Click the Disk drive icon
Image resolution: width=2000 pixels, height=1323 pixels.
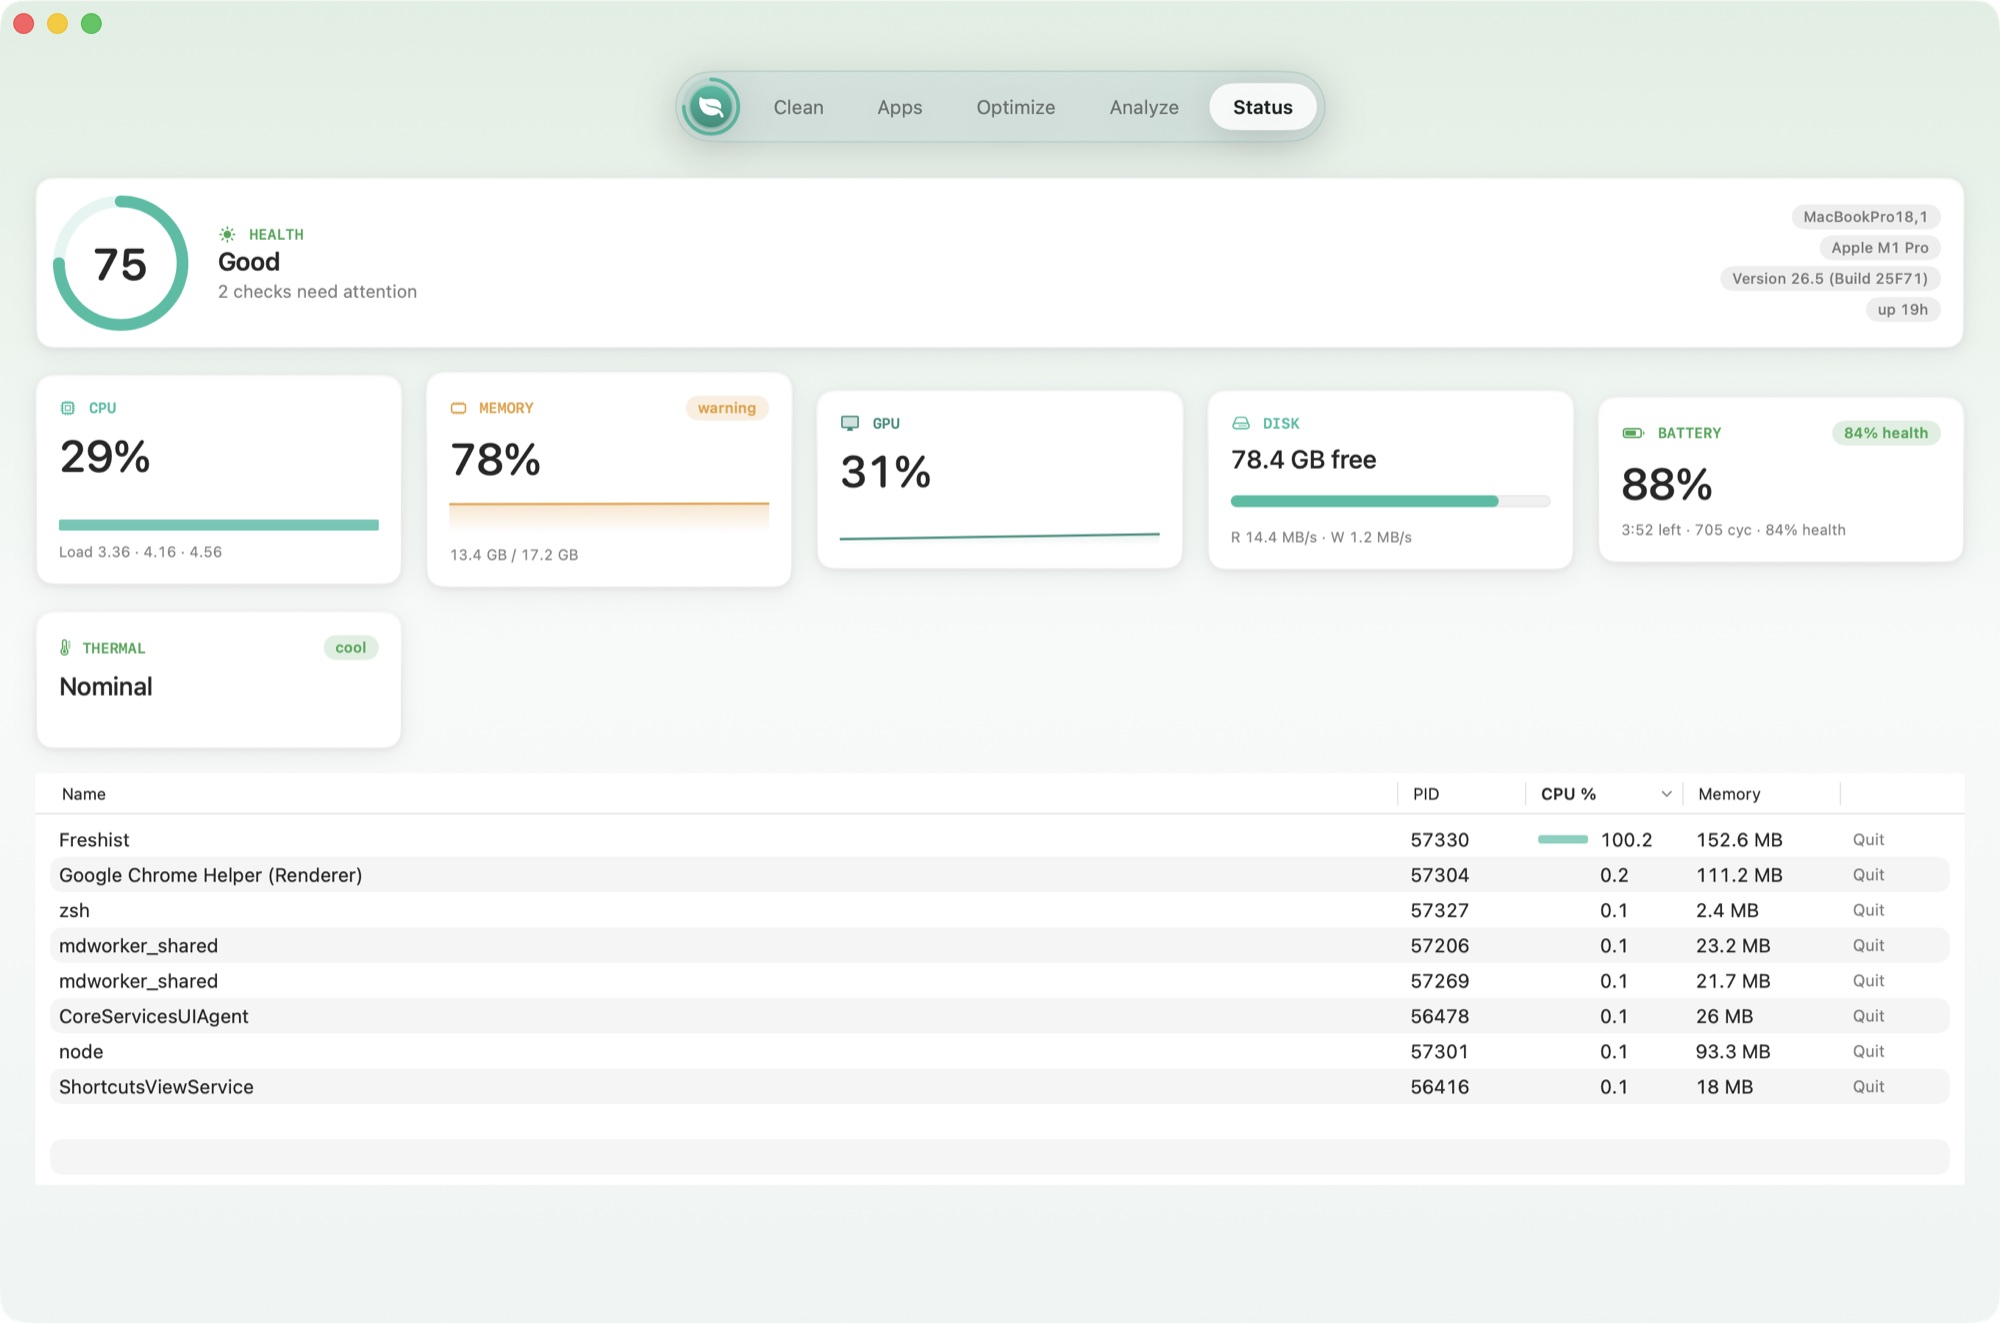pyautogui.click(x=1241, y=423)
